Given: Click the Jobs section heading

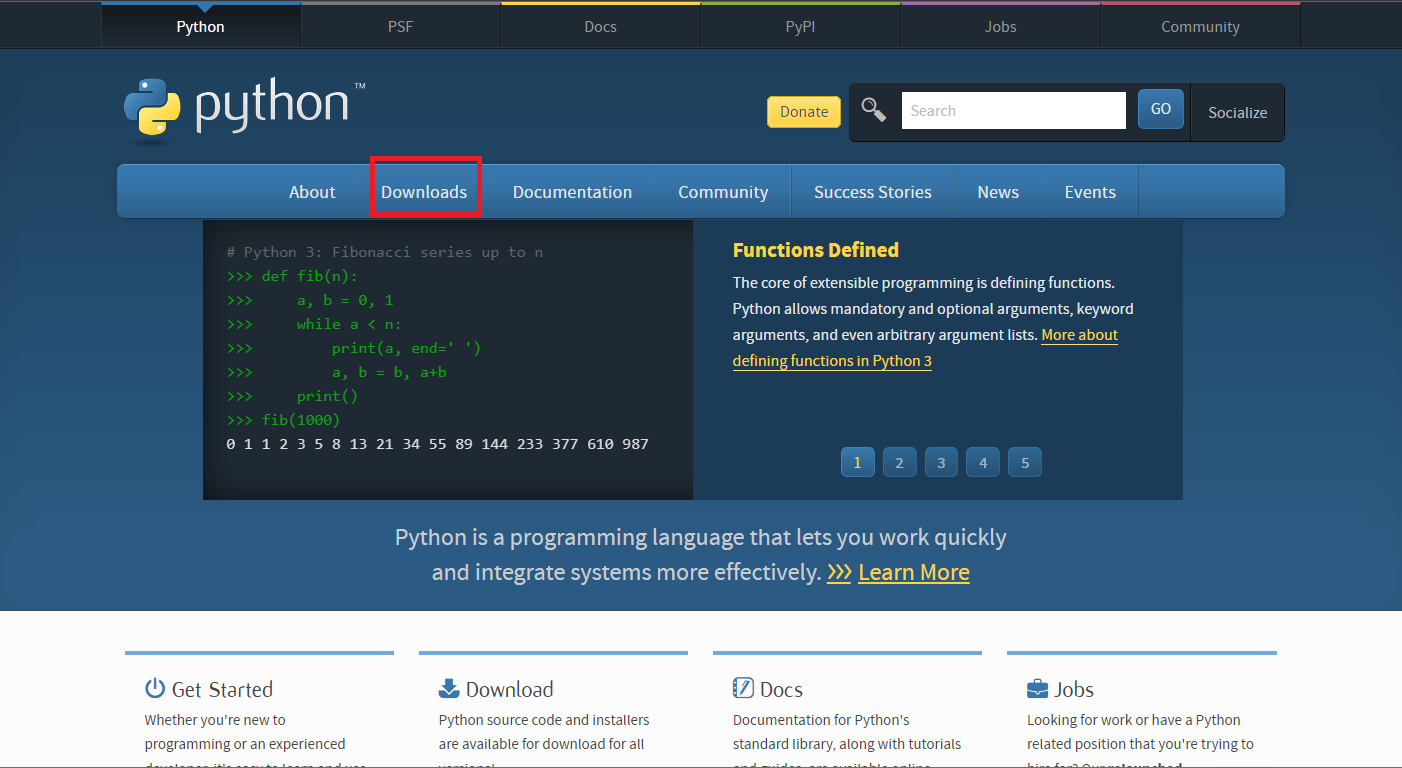Looking at the screenshot, I should click(1074, 689).
